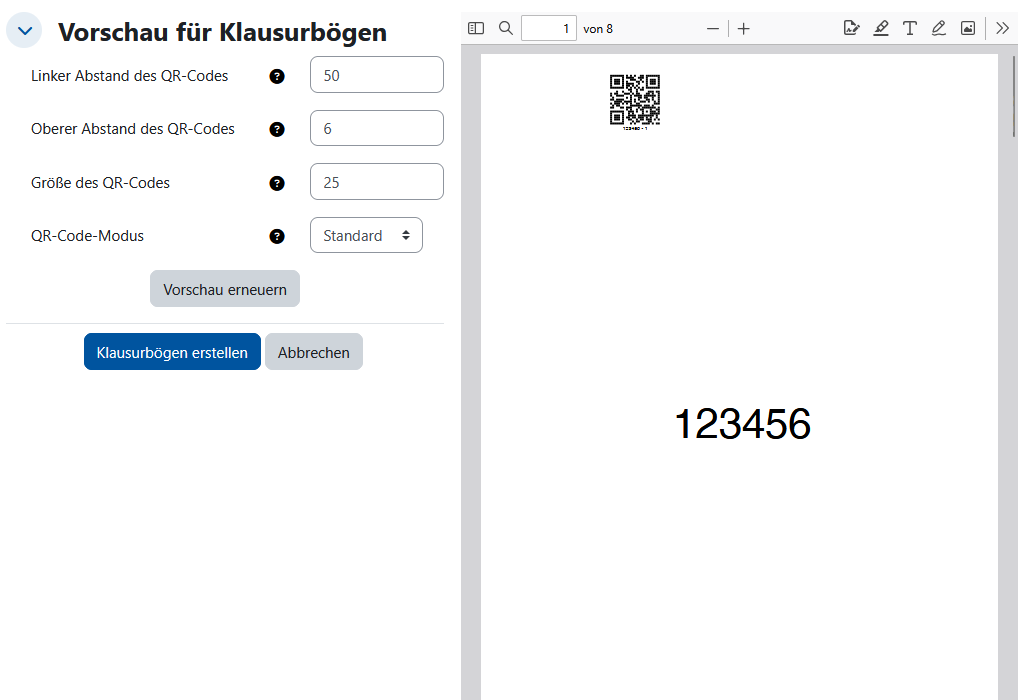This screenshot has height=700, width=1018.
Task: Click the page number input field
Action: pos(549,28)
